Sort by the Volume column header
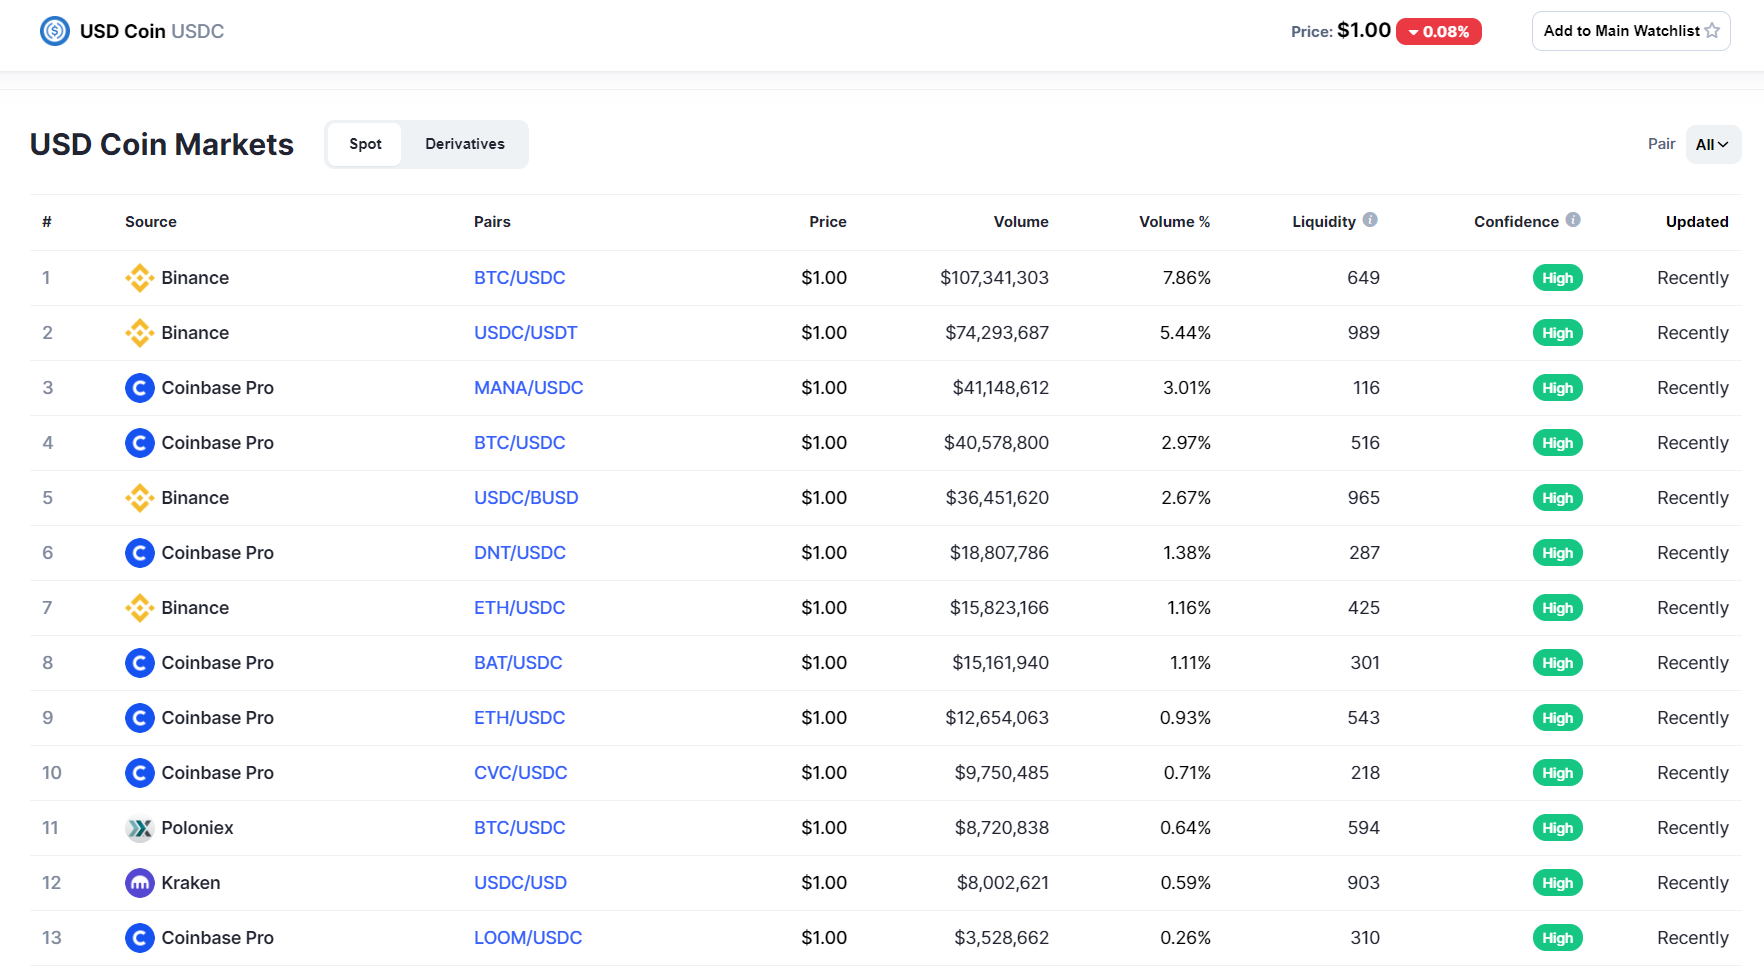The height and width of the screenshot is (973, 1764). [x=1021, y=222]
